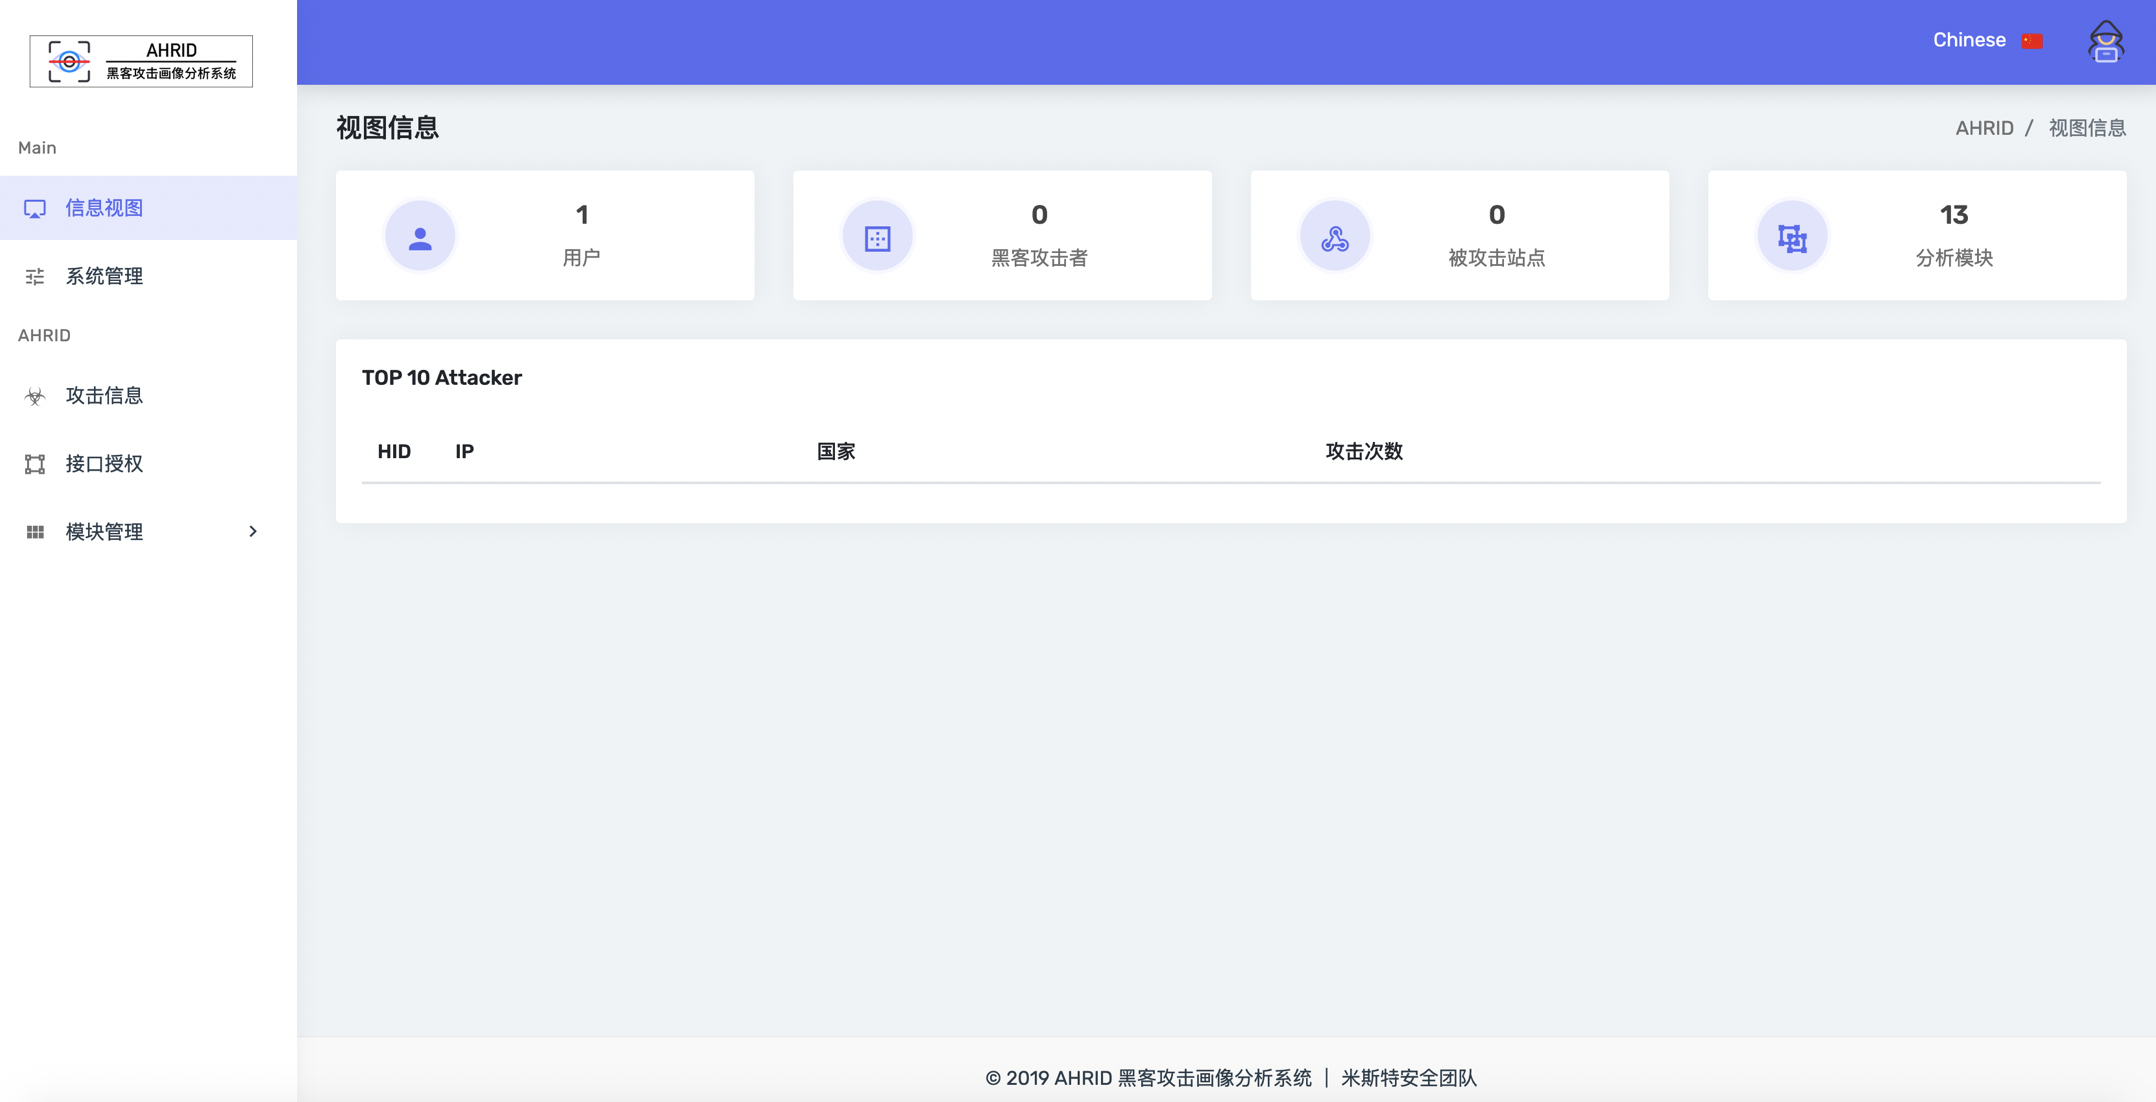Click AHRID breadcrumb link
Image resolution: width=2156 pixels, height=1102 pixels.
[x=1984, y=128]
